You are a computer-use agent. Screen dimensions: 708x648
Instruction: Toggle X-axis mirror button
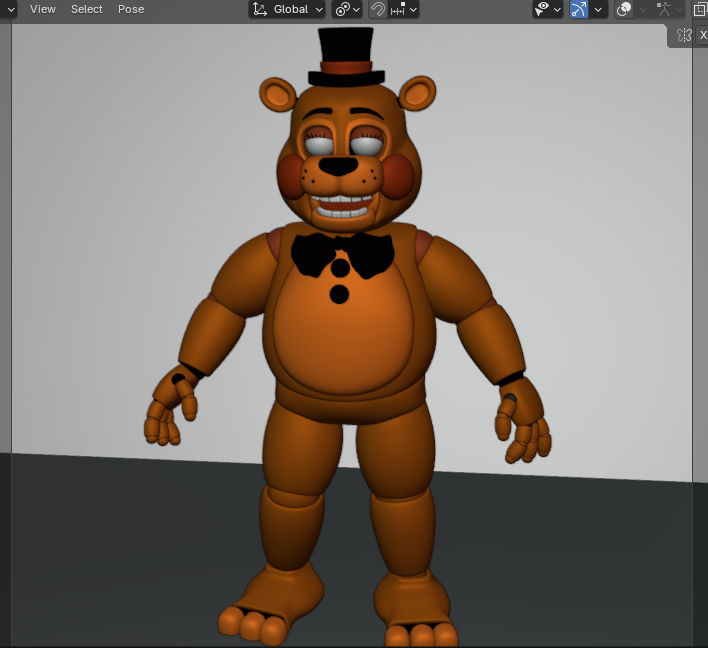(702, 35)
